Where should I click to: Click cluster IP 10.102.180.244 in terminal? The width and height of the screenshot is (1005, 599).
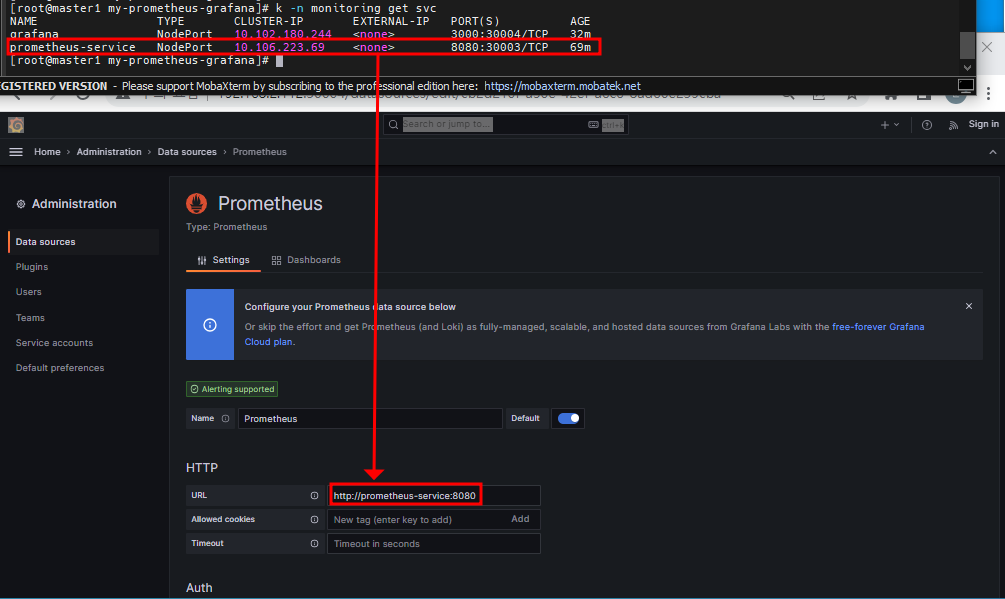coord(283,34)
